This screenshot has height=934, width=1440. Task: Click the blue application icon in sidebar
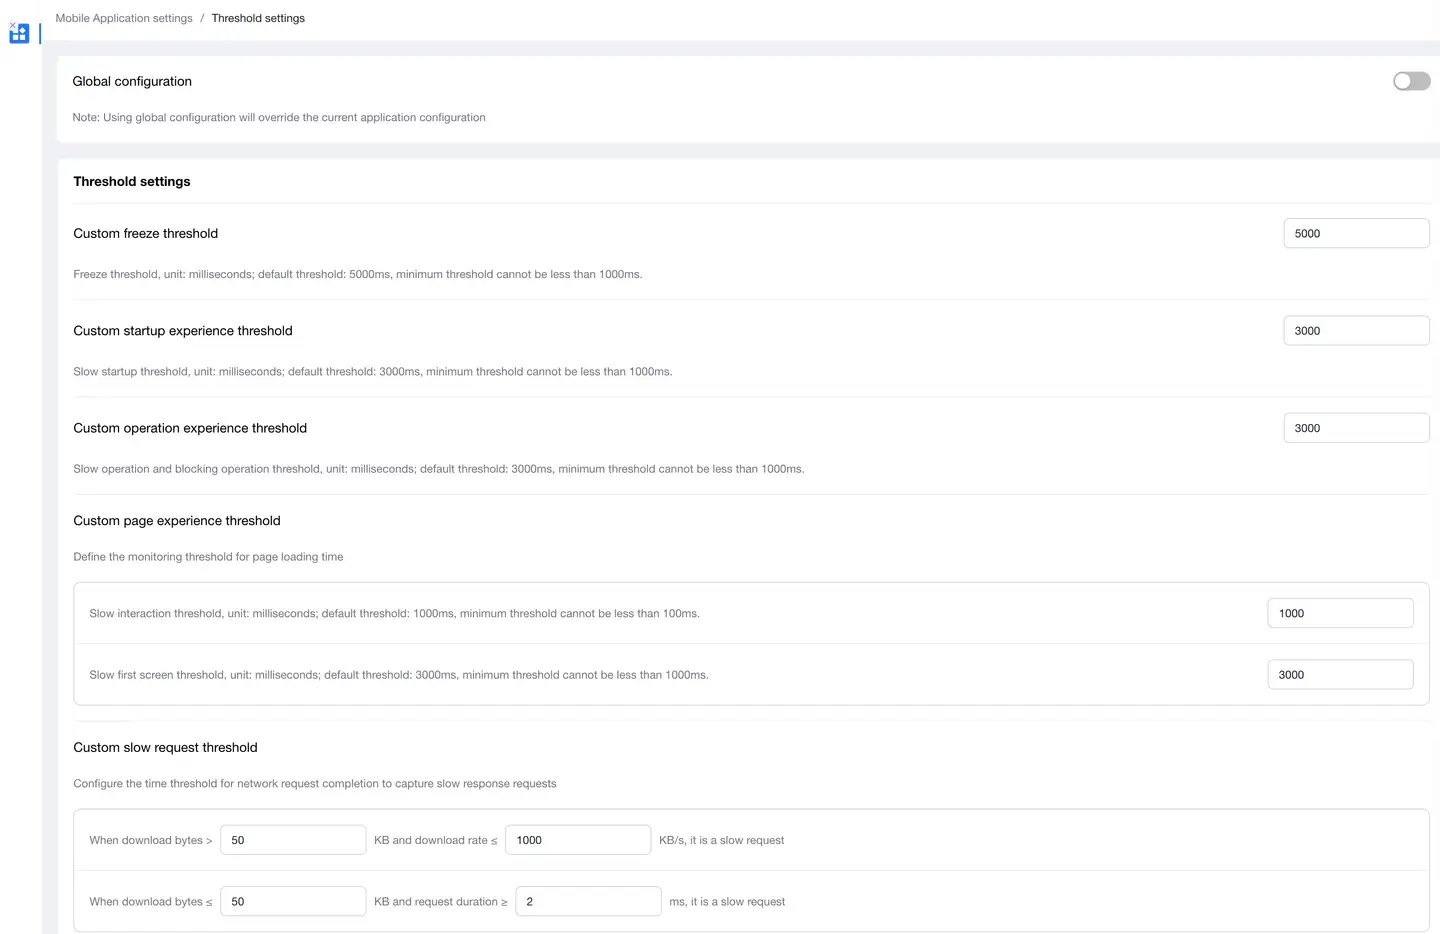coord(19,35)
